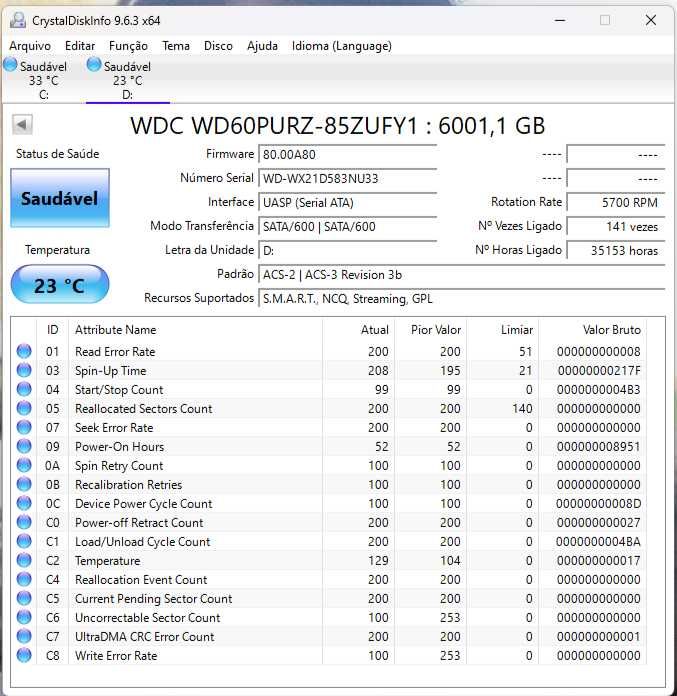This screenshot has height=696, width=677.
Task: Click the Nº Horas Ligado value 35153 horas
Action: pos(616,250)
